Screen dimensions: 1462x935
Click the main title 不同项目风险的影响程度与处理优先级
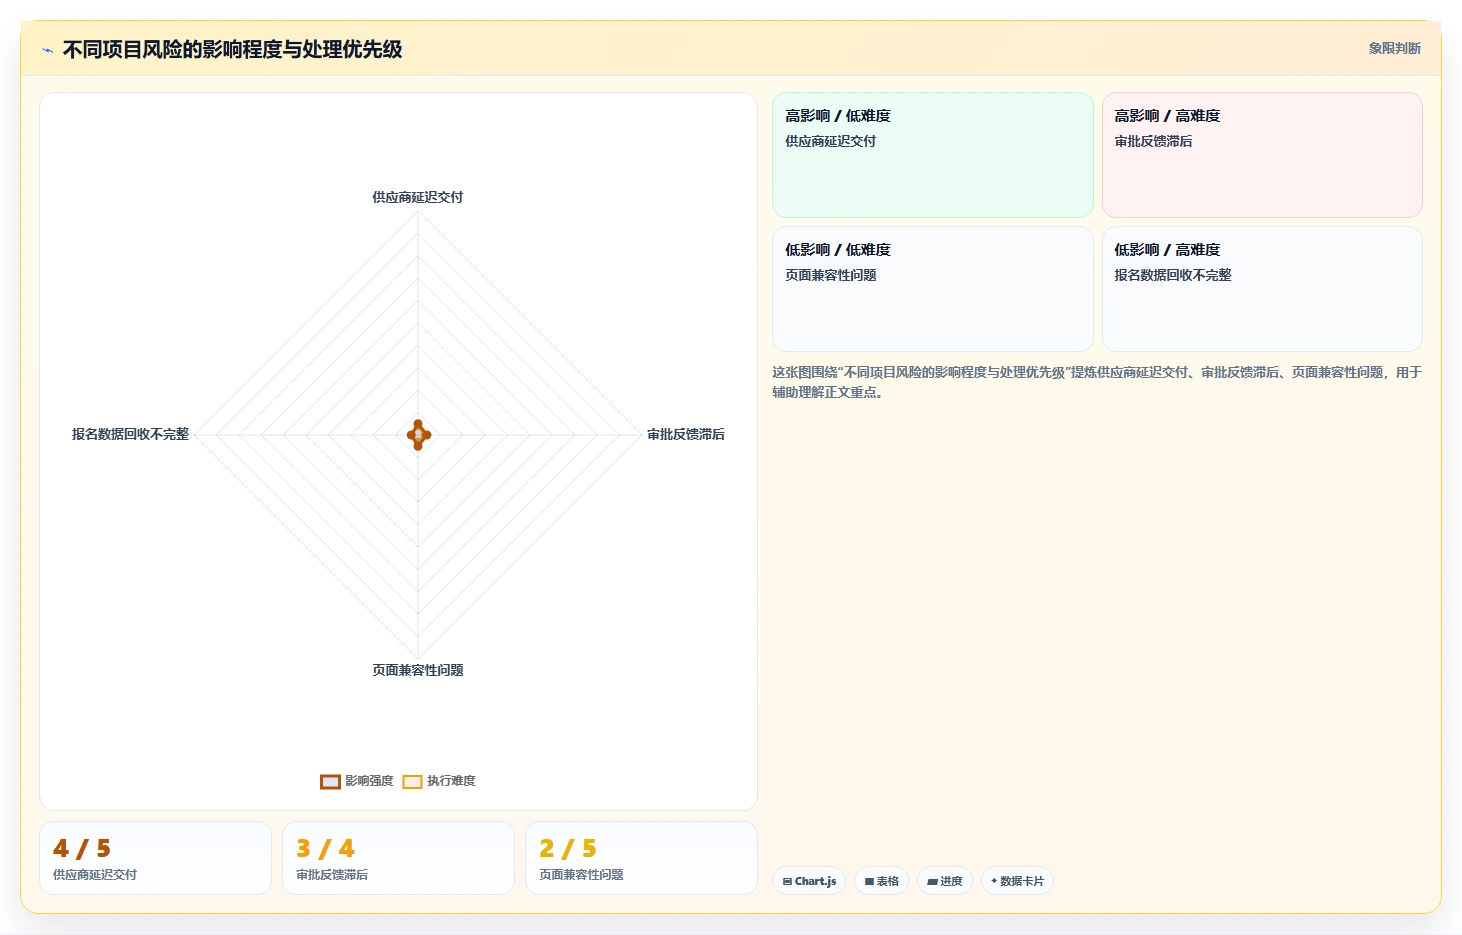[x=232, y=49]
